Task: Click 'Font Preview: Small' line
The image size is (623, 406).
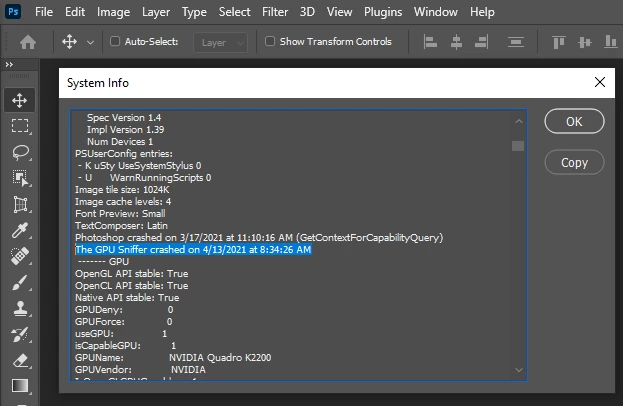Action: point(120,214)
